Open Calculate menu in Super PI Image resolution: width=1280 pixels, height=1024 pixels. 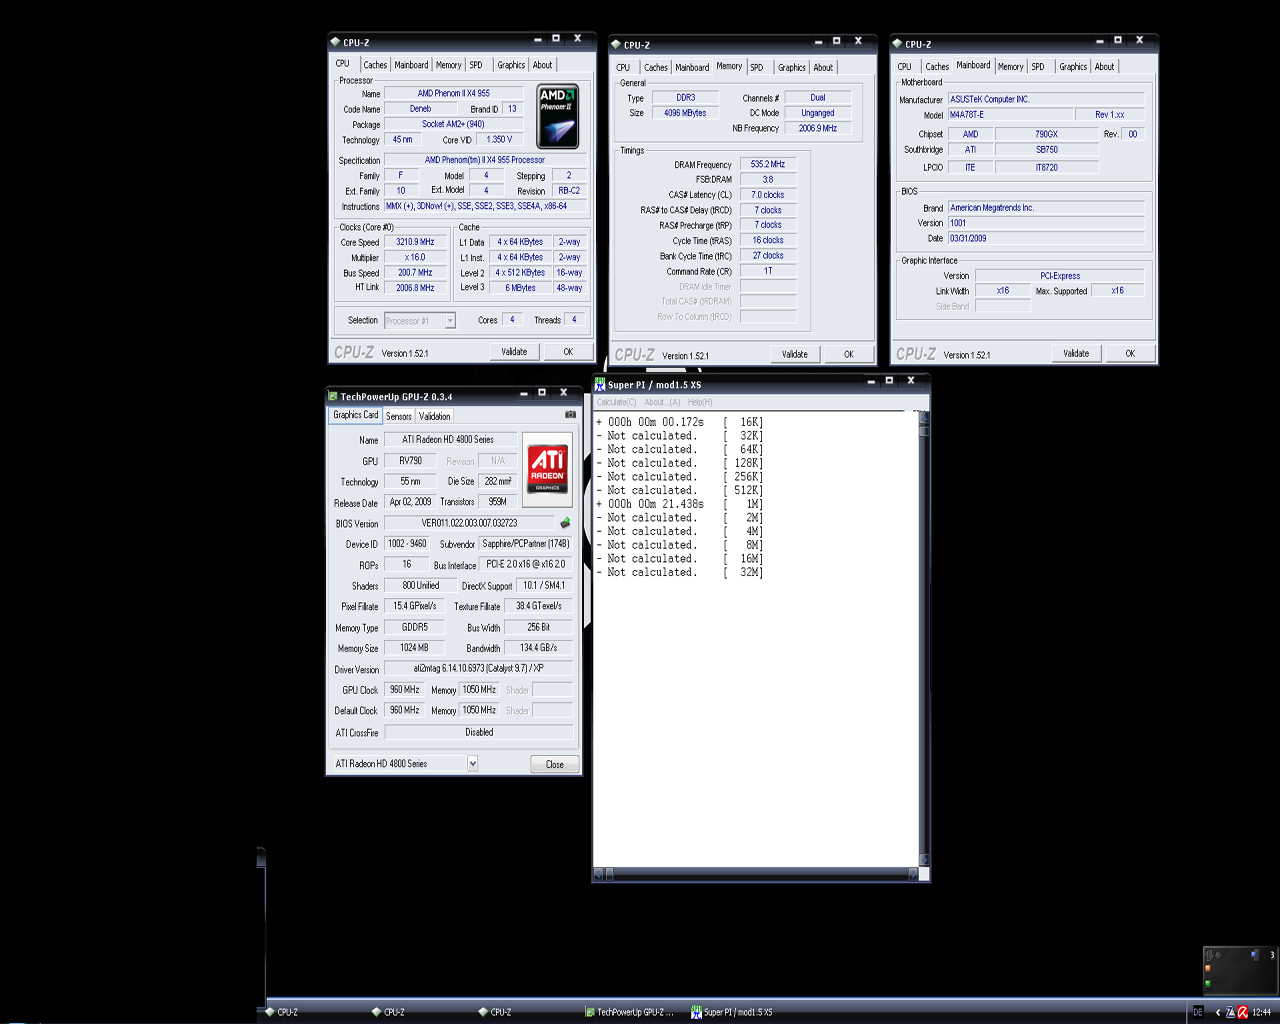pos(616,402)
